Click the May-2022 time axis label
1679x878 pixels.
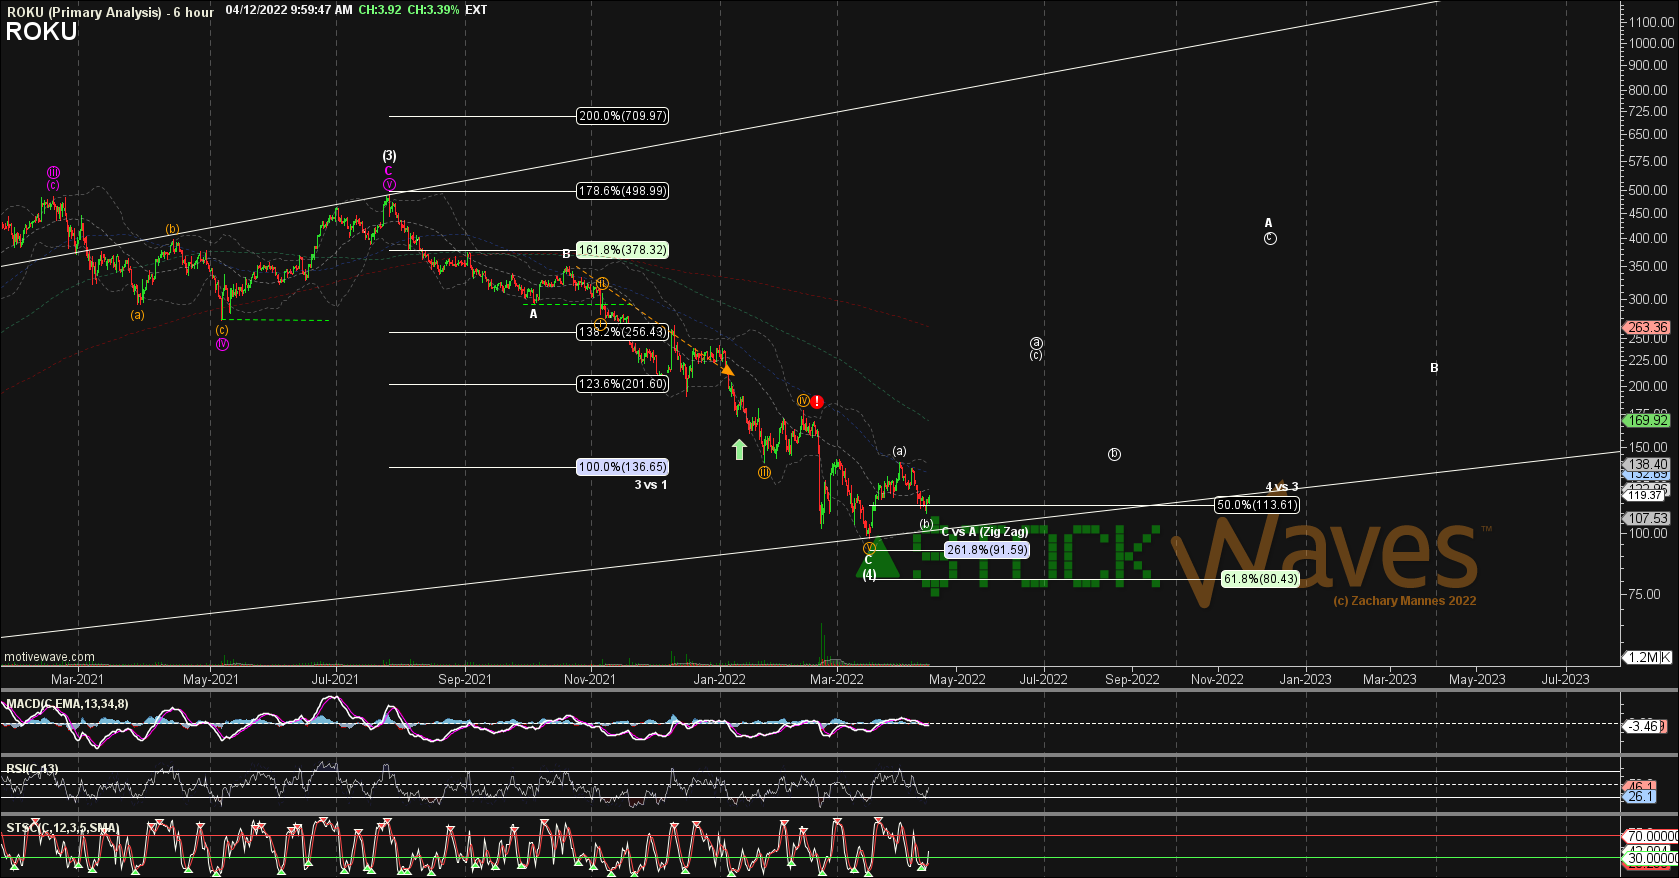click(x=958, y=679)
